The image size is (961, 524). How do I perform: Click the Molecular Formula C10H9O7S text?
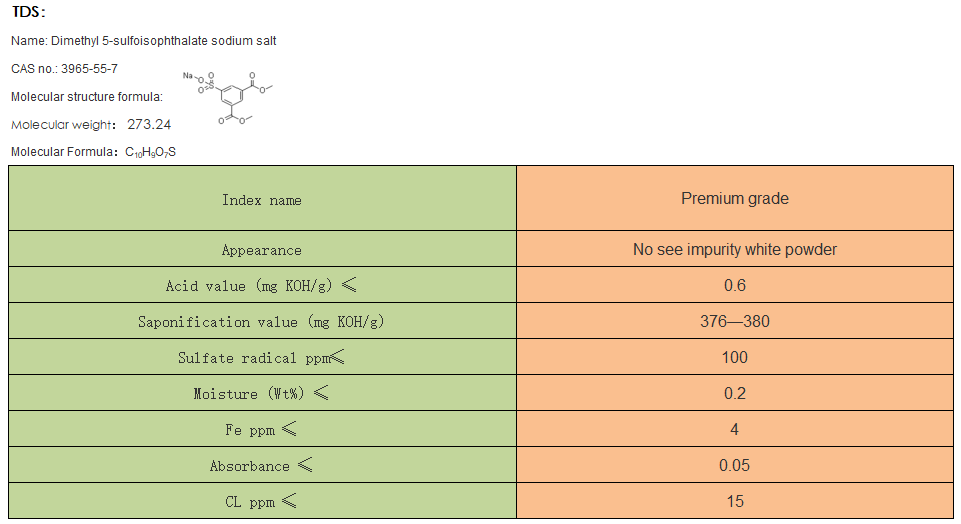click(x=94, y=152)
